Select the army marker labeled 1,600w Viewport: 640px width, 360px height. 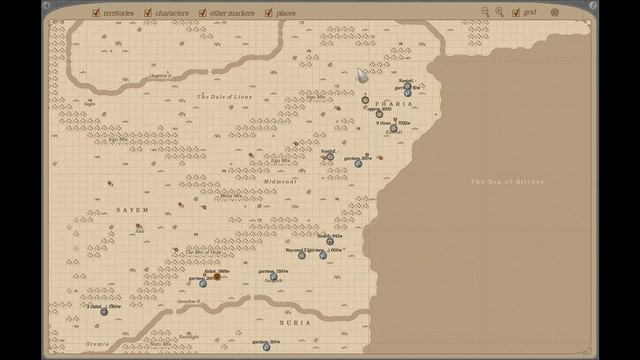323,256
